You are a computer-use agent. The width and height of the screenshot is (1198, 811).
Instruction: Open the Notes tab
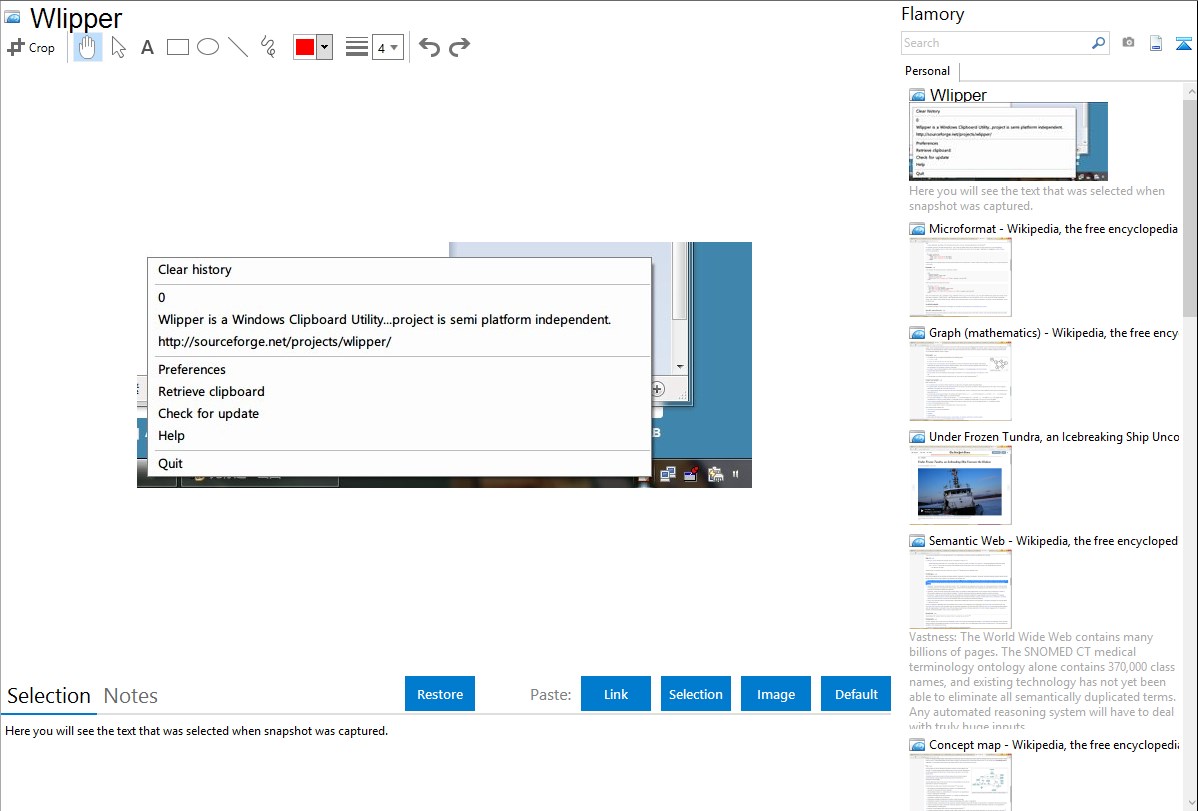pyautogui.click(x=131, y=696)
